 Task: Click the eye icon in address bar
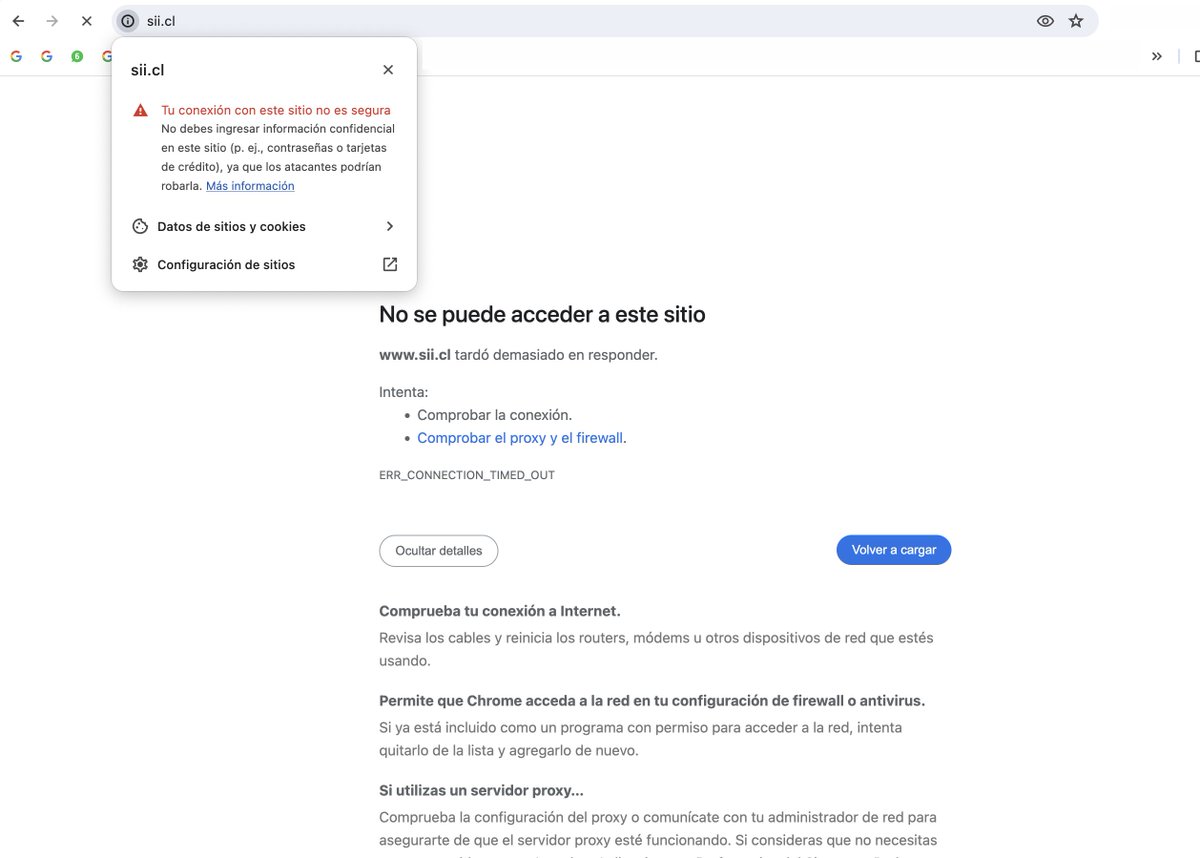[1045, 21]
